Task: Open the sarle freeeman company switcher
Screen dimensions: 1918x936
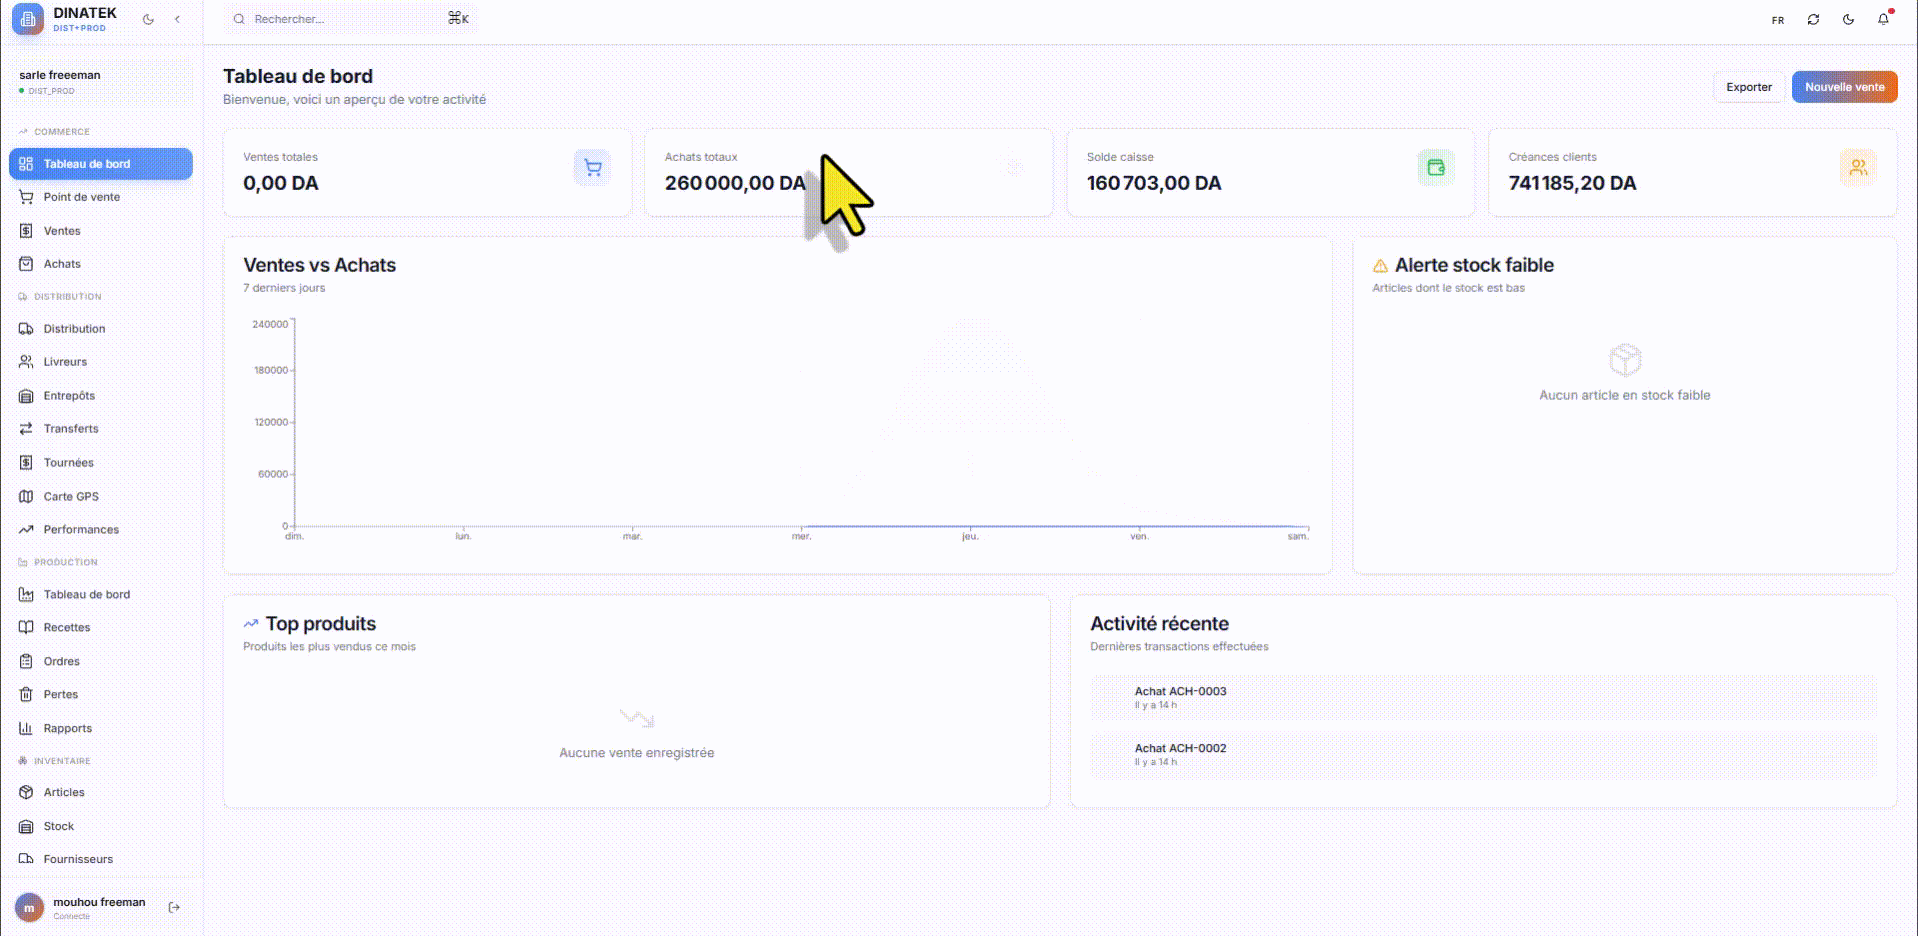Action: [x=100, y=81]
